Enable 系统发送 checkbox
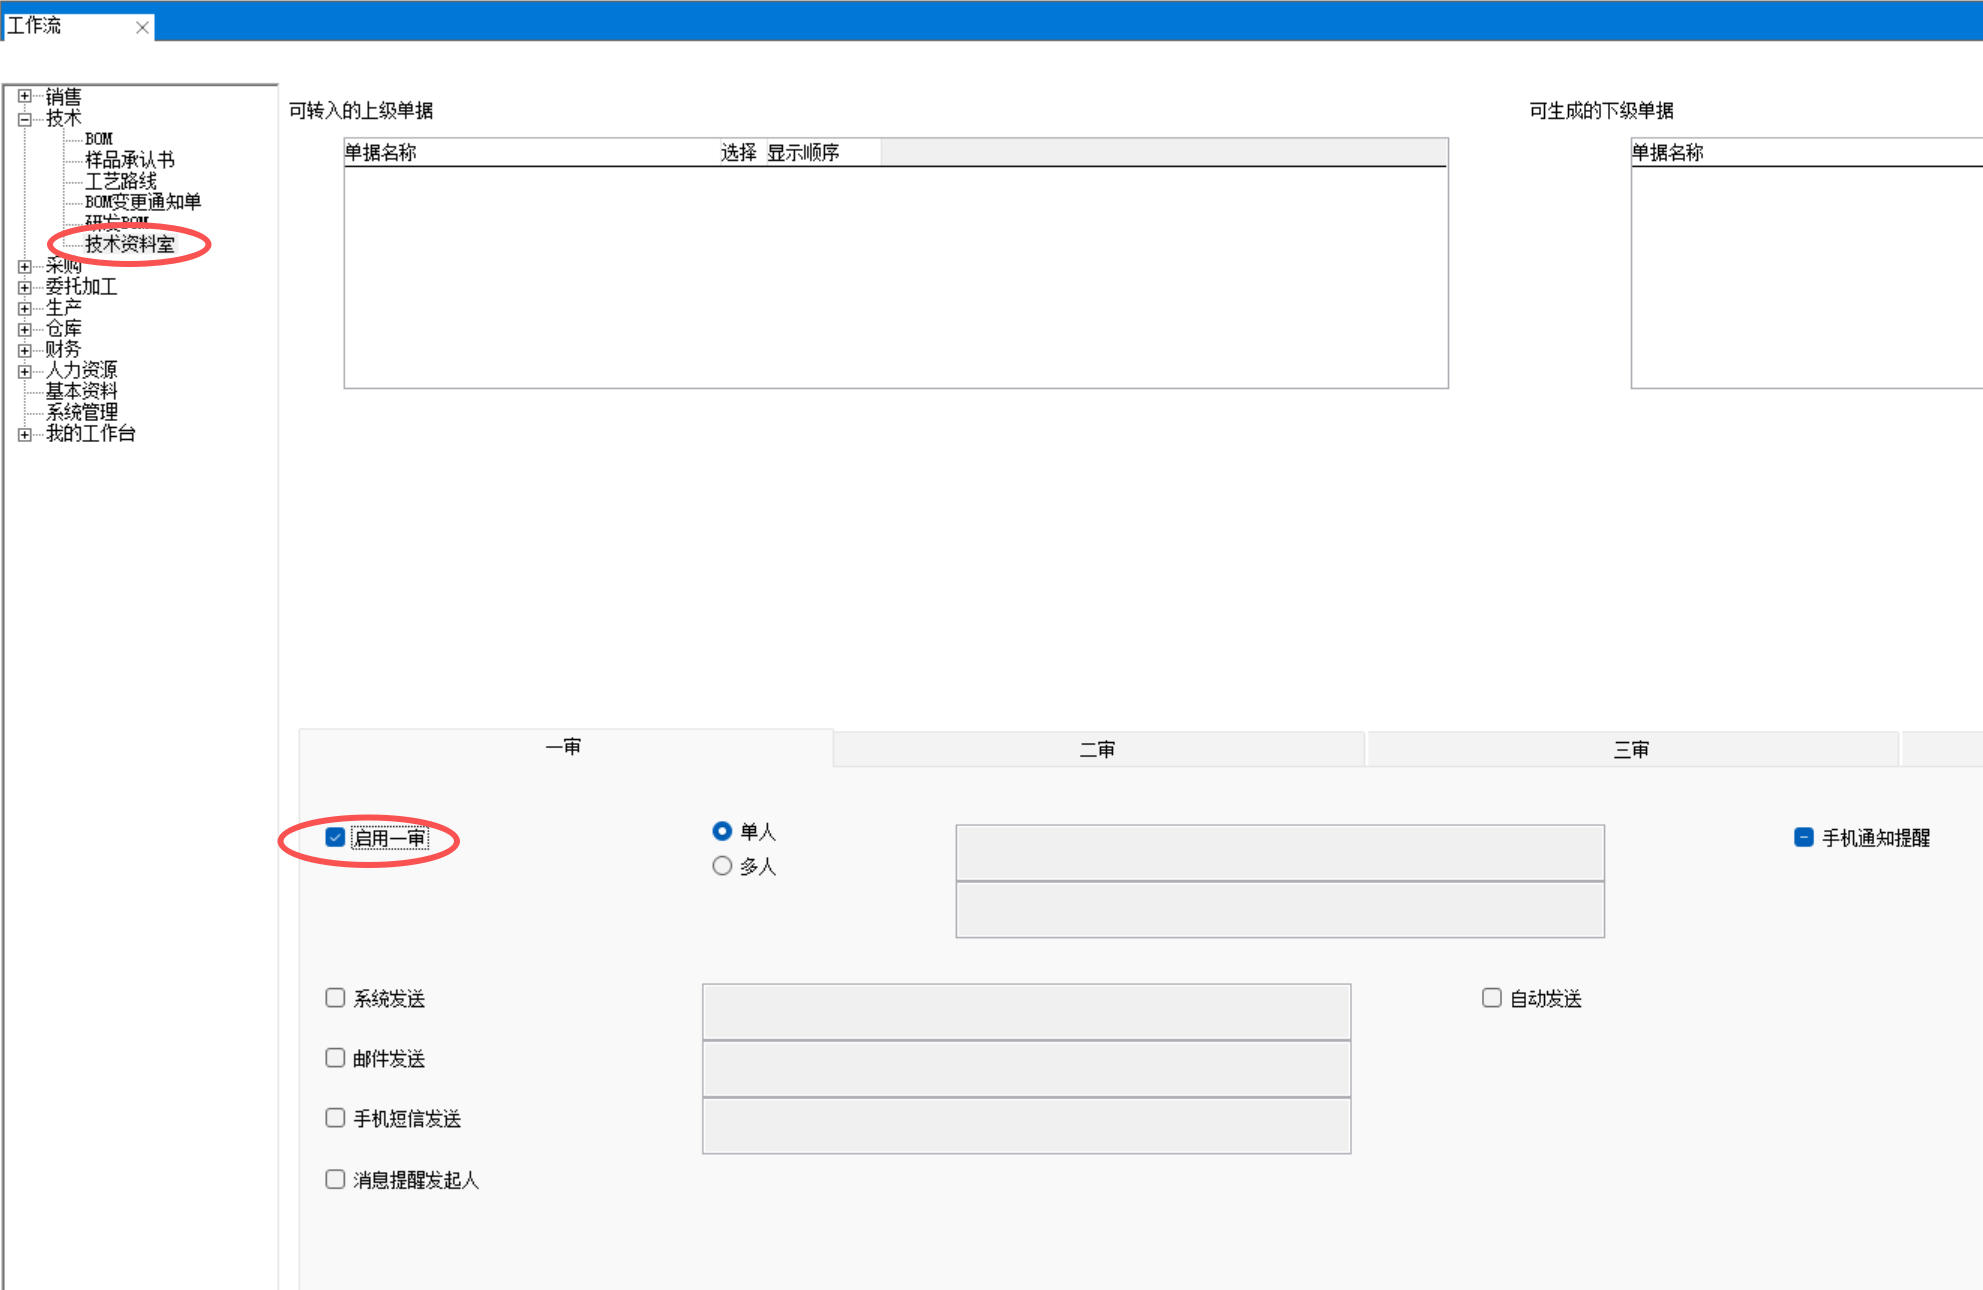Image resolution: width=1983 pixels, height=1290 pixels. 336,998
